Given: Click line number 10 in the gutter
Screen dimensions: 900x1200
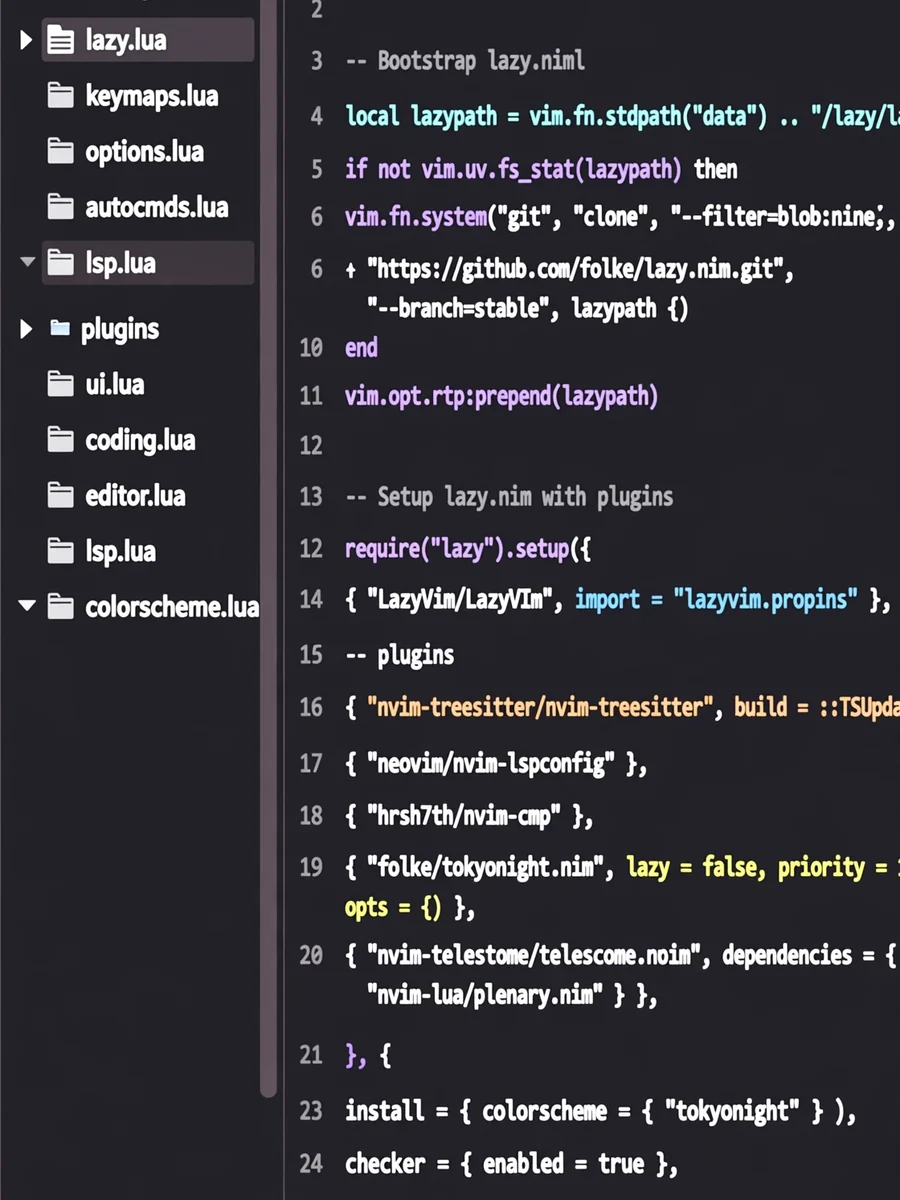Looking at the screenshot, I should [x=311, y=348].
